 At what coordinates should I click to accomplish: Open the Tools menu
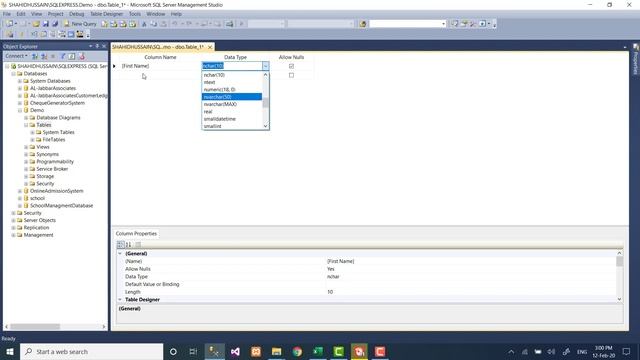[x=135, y=14]
